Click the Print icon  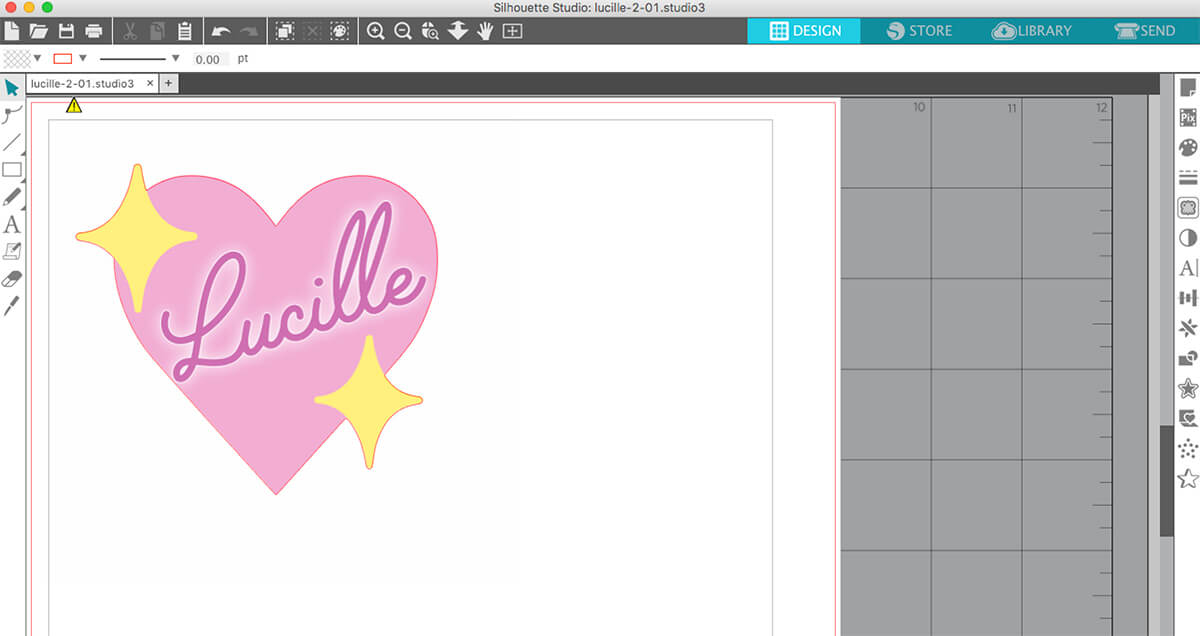pos(93,31)
